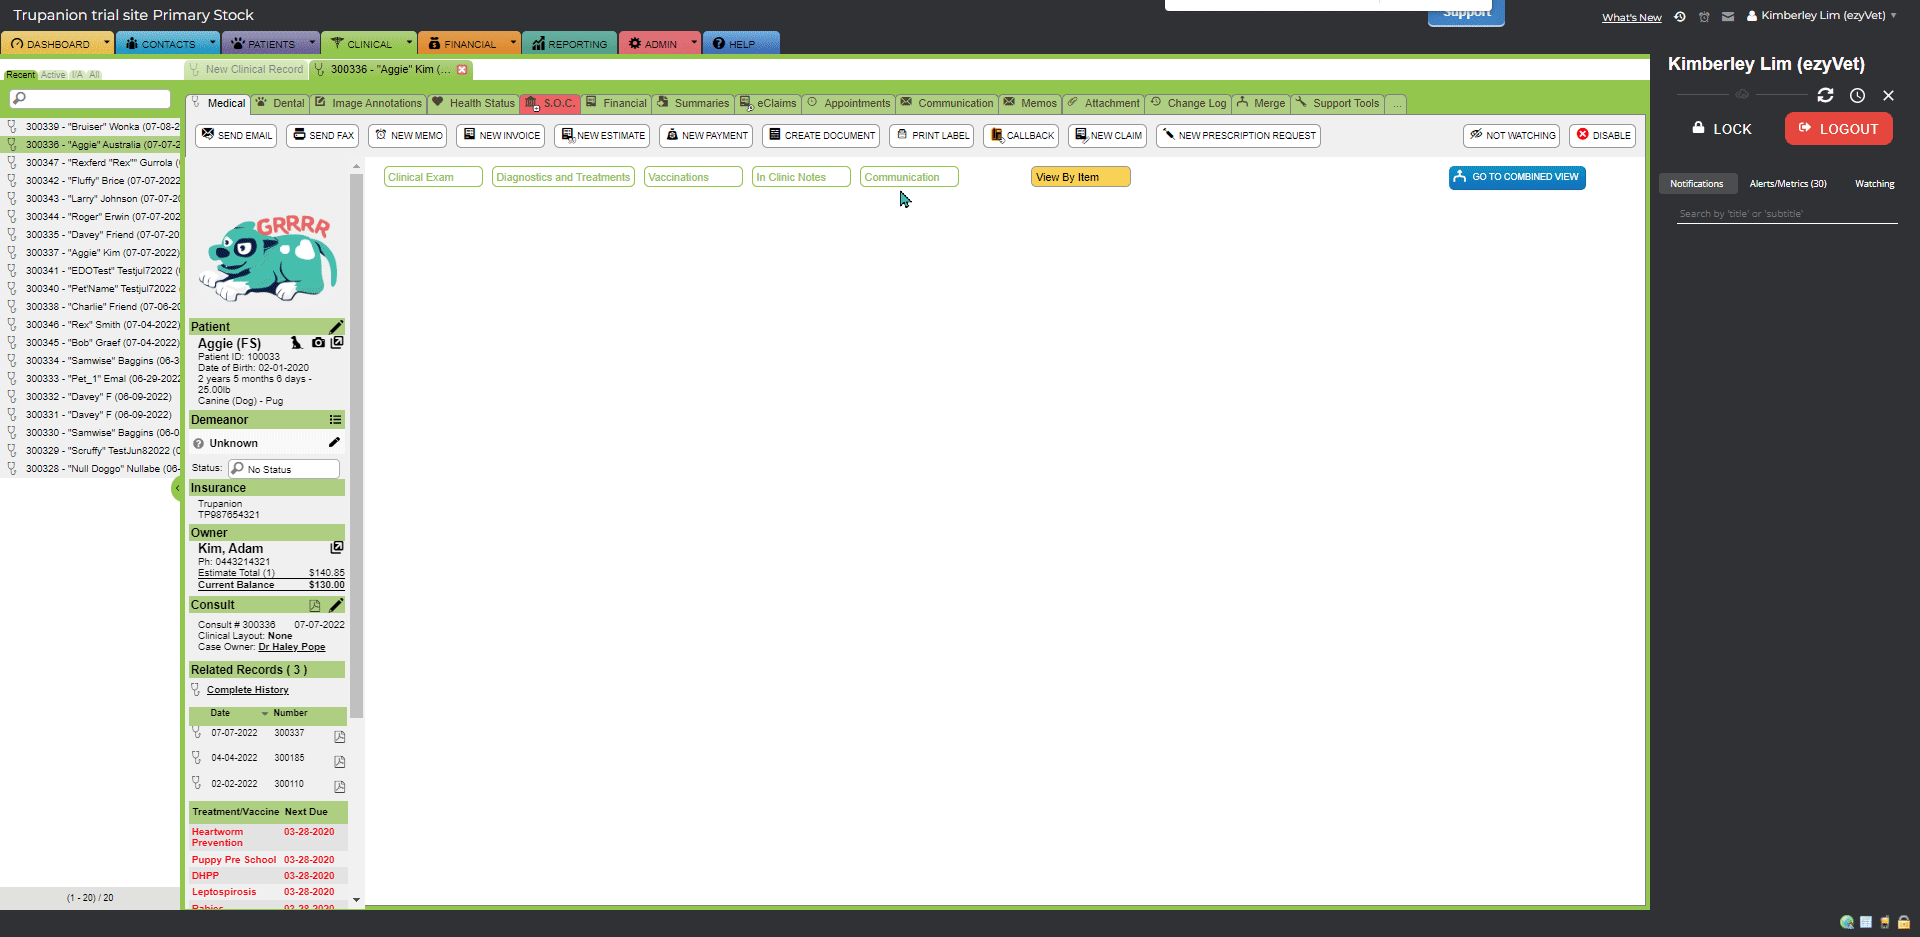
Task: Log out of ezyVet
Action: click(x=1838, y=129)
